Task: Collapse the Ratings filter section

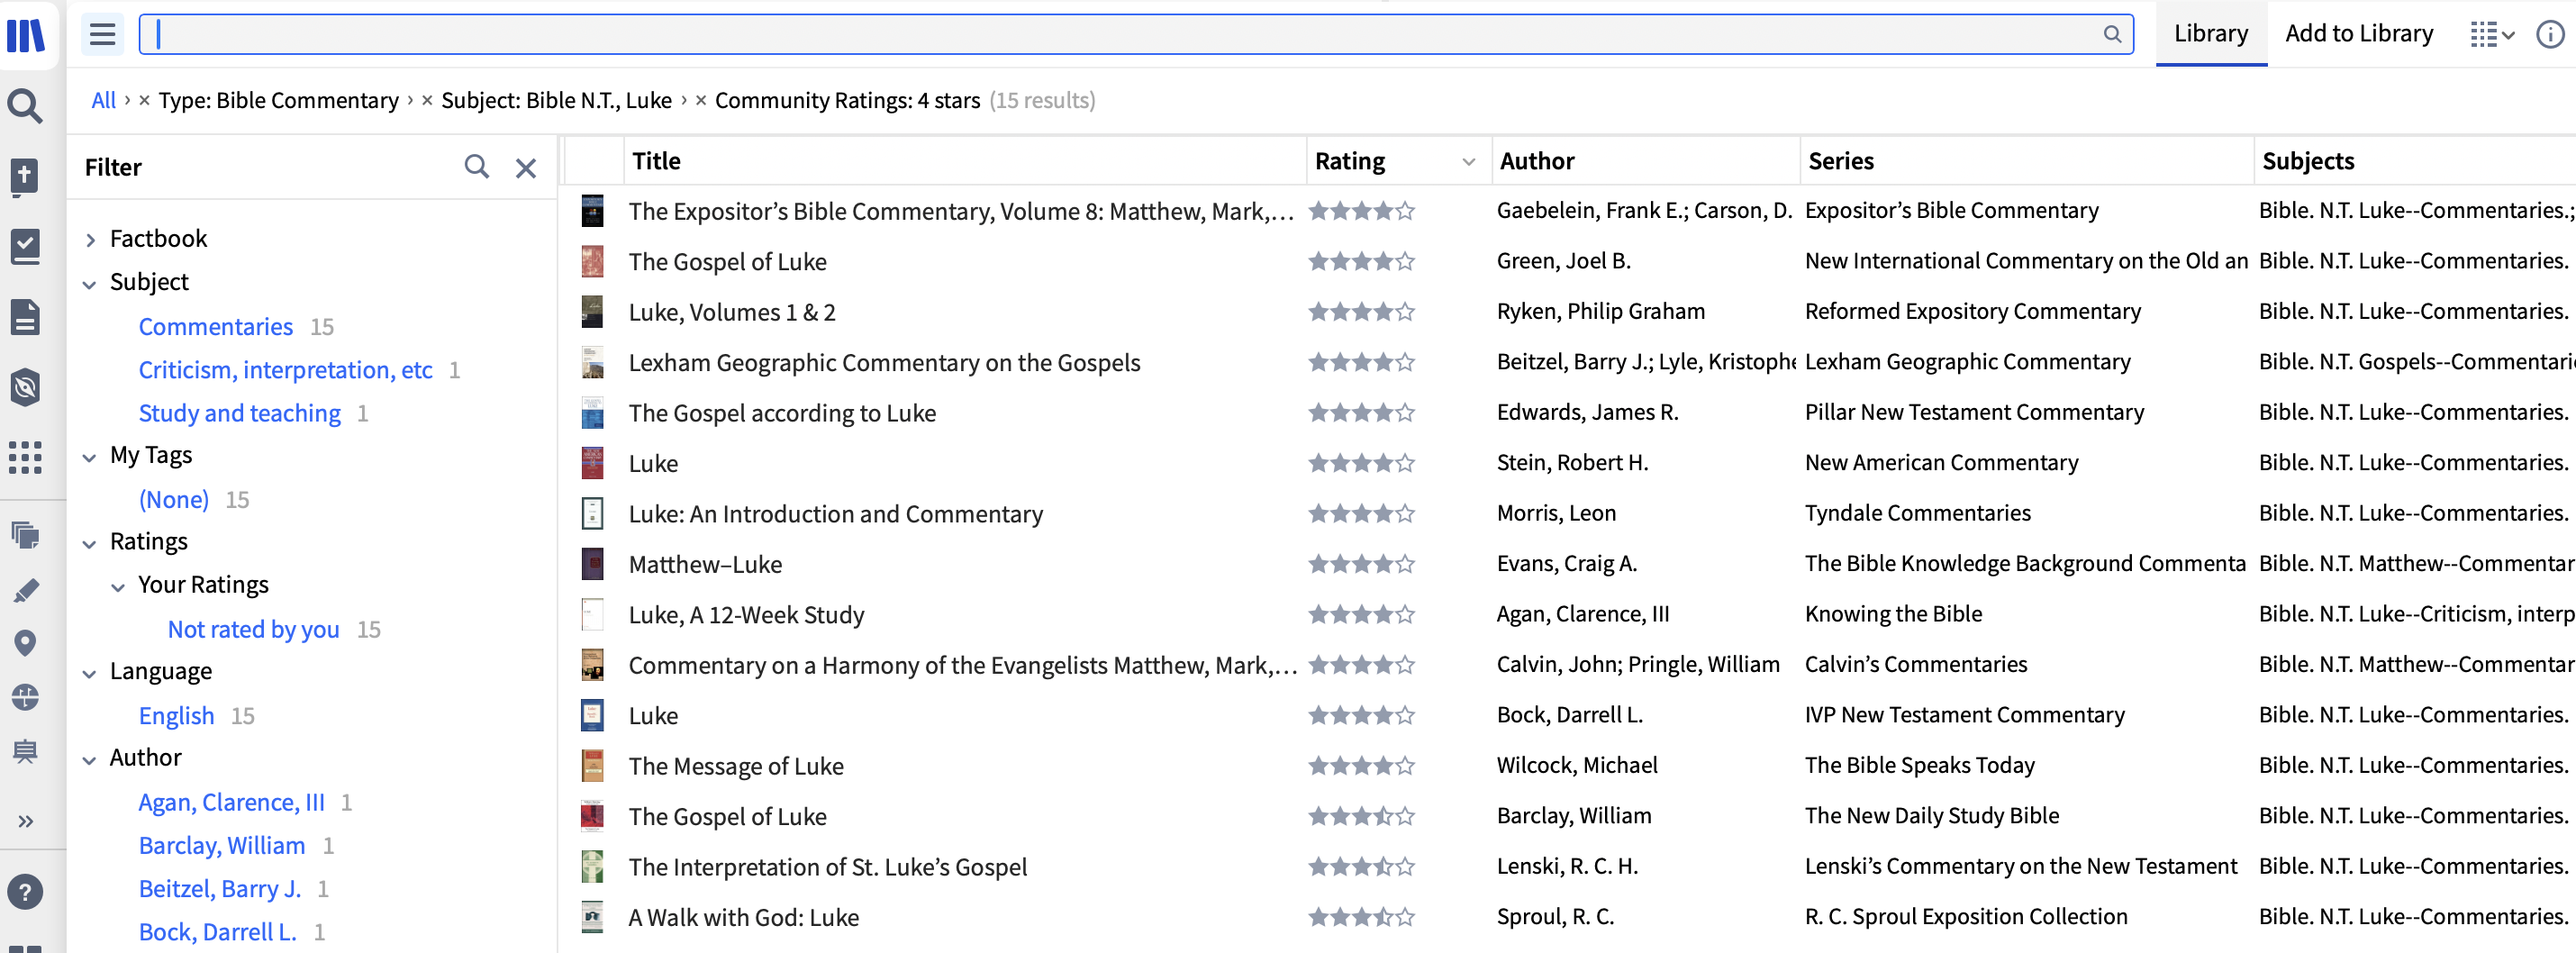Action: click(x=90, y=543)
